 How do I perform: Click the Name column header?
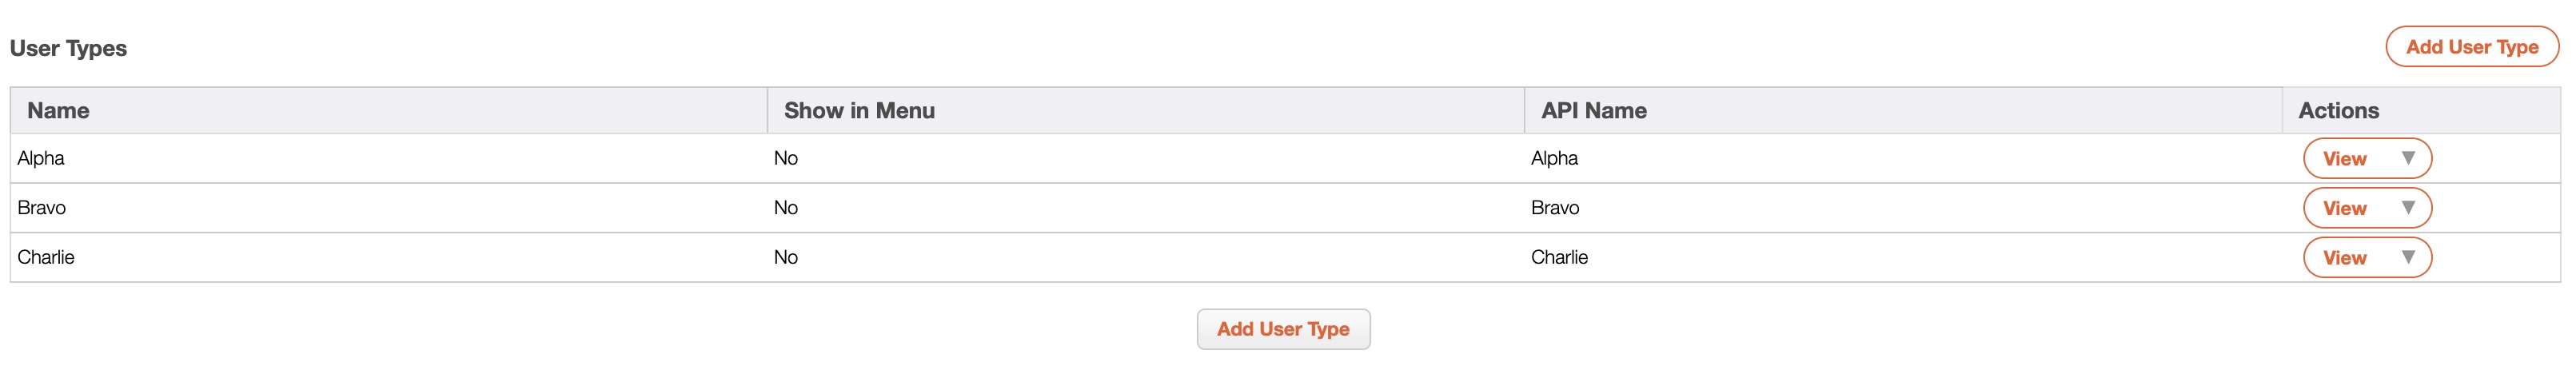(58, 111)
